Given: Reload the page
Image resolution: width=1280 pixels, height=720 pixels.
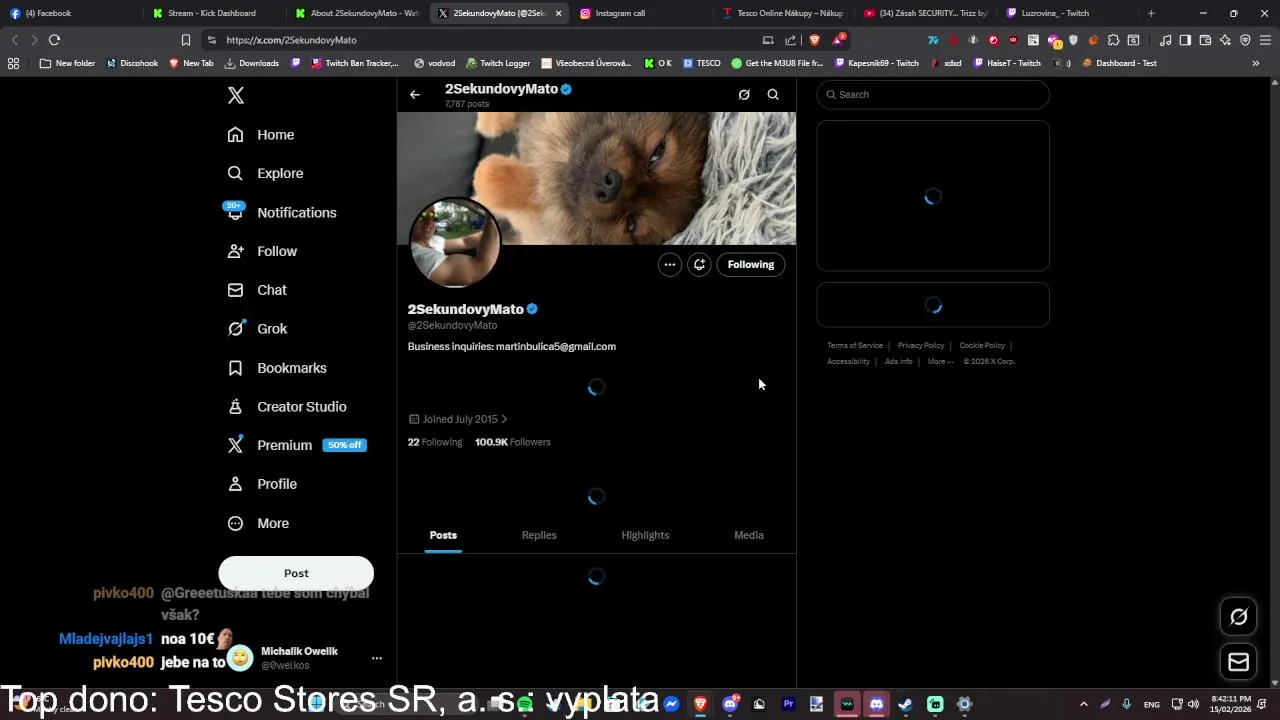Looking at the screenshot, I should (54, 40).
